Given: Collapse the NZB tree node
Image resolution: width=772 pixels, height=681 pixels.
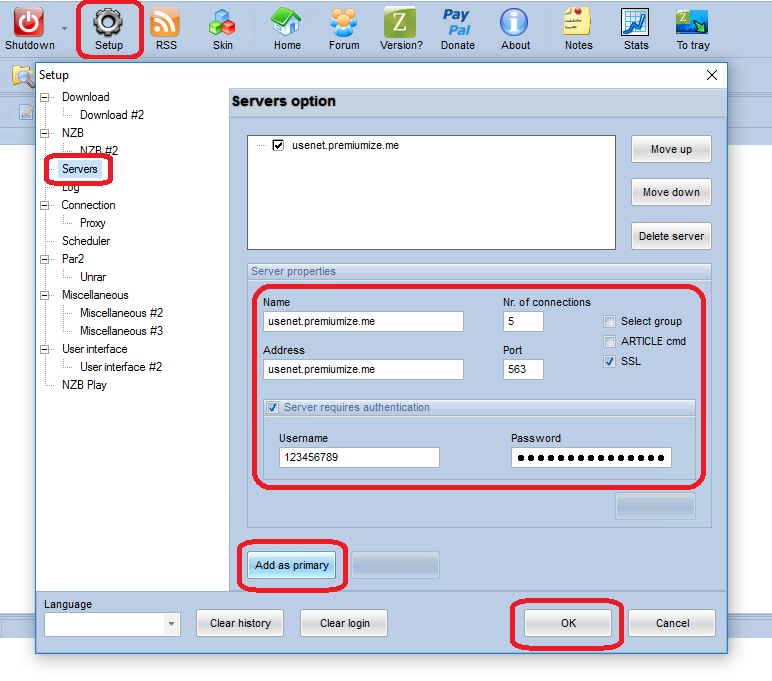Looking at the screenshot, I should click(x=45, y=133).
